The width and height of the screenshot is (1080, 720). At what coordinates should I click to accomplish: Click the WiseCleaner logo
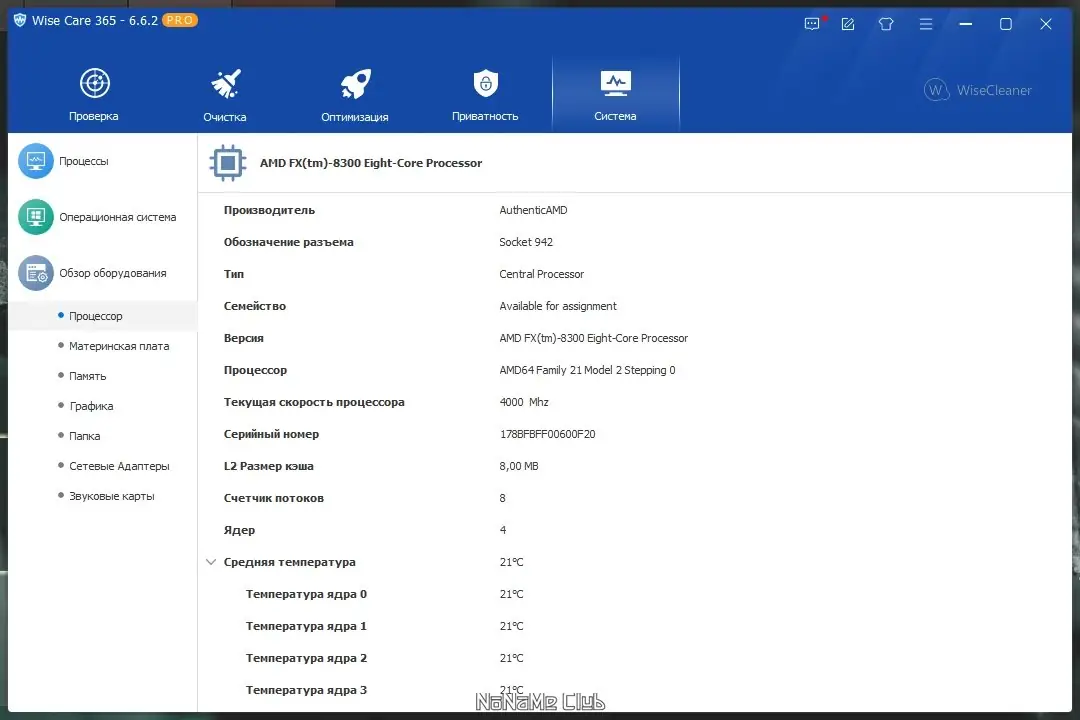[x=977, y=90]
